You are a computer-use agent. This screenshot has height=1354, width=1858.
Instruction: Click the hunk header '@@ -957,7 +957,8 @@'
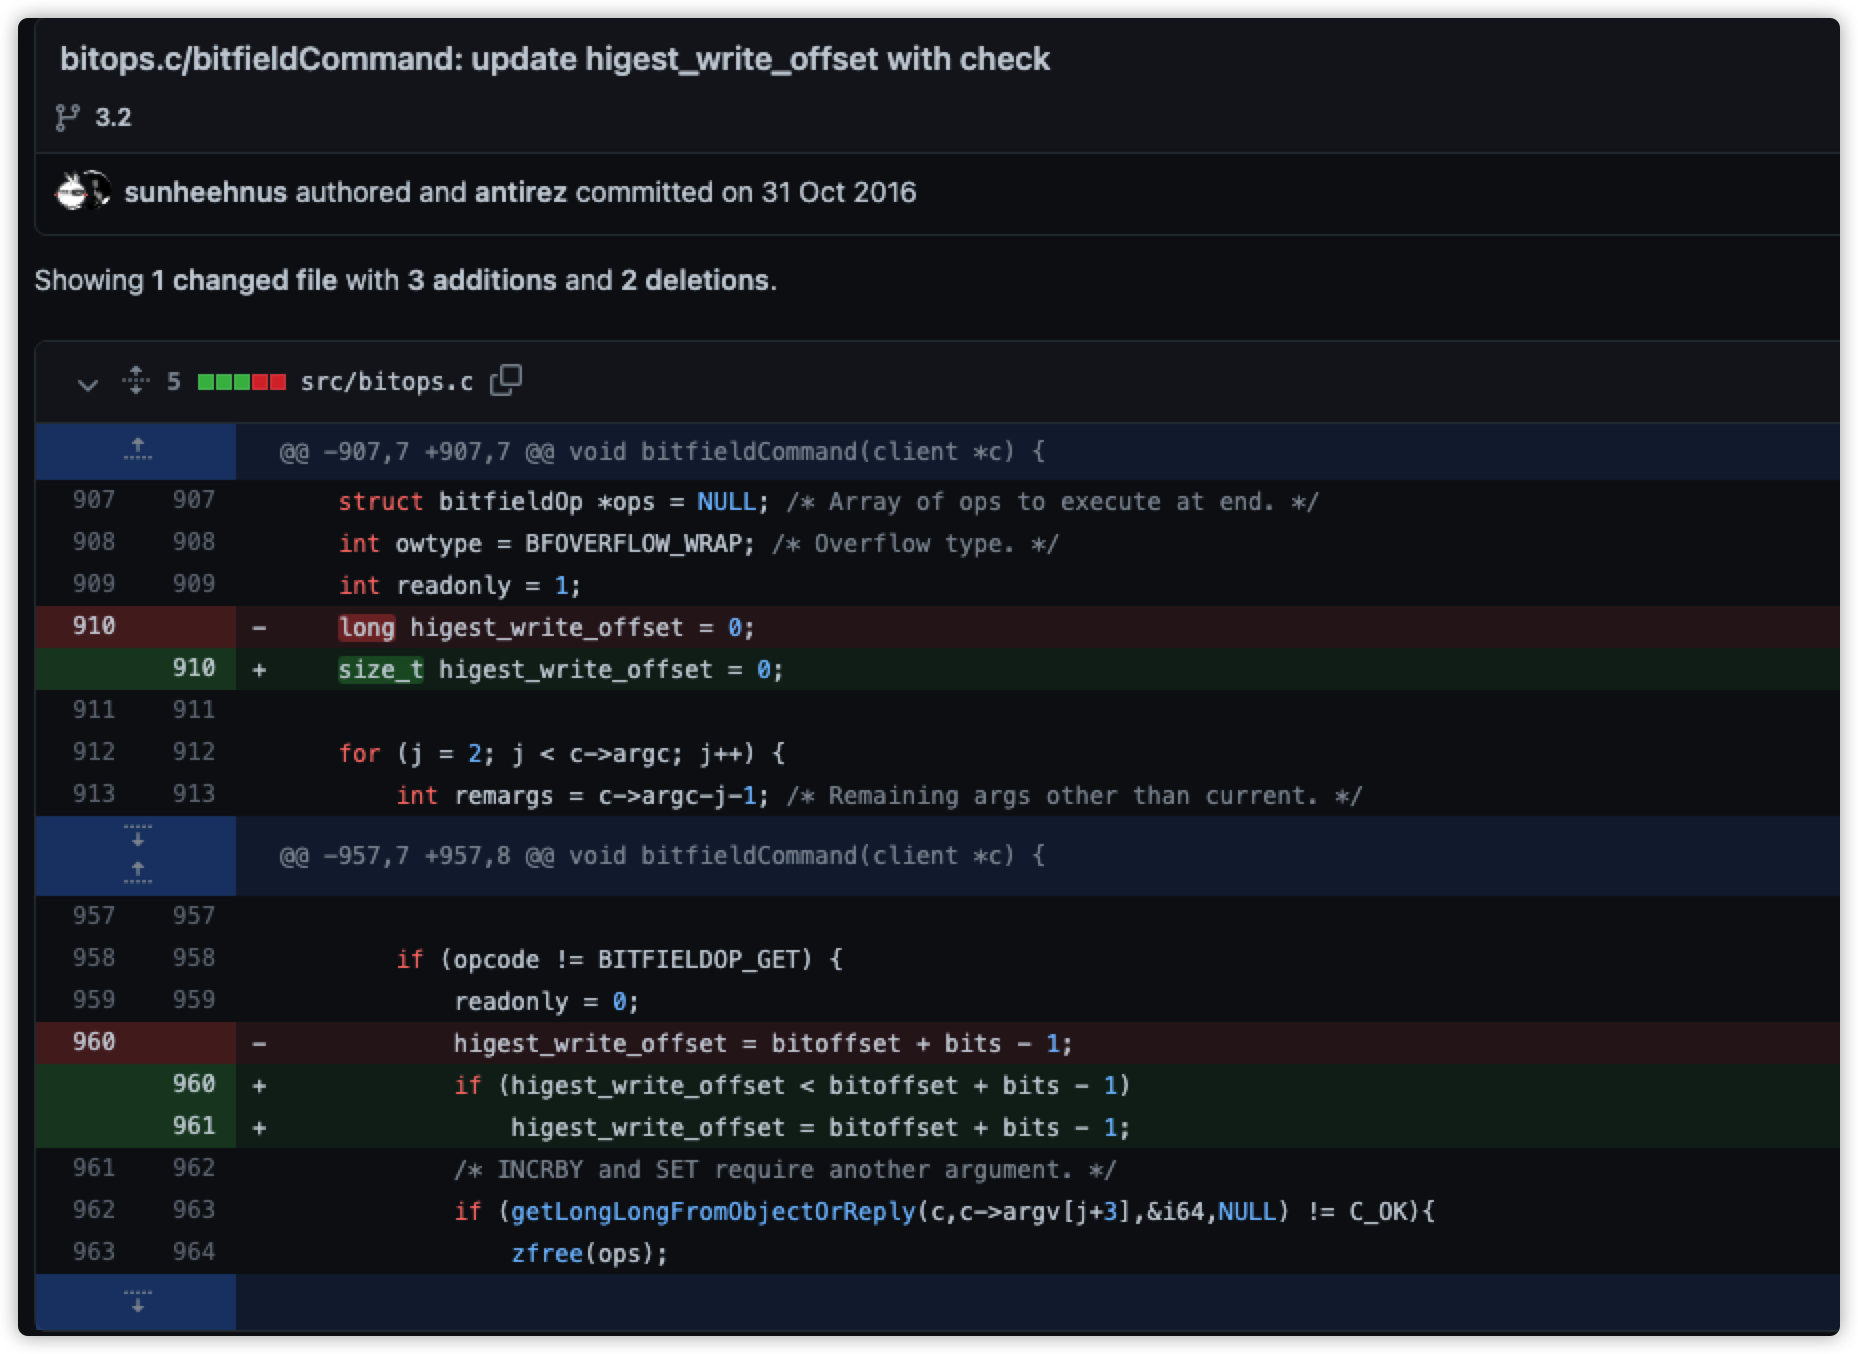coord(416,855)
